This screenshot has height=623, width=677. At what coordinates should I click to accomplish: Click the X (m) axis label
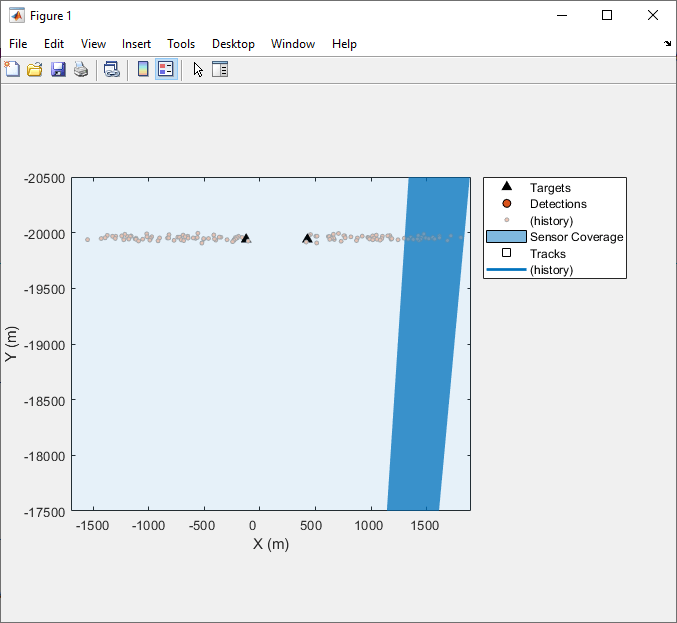[x=271, y=544]
